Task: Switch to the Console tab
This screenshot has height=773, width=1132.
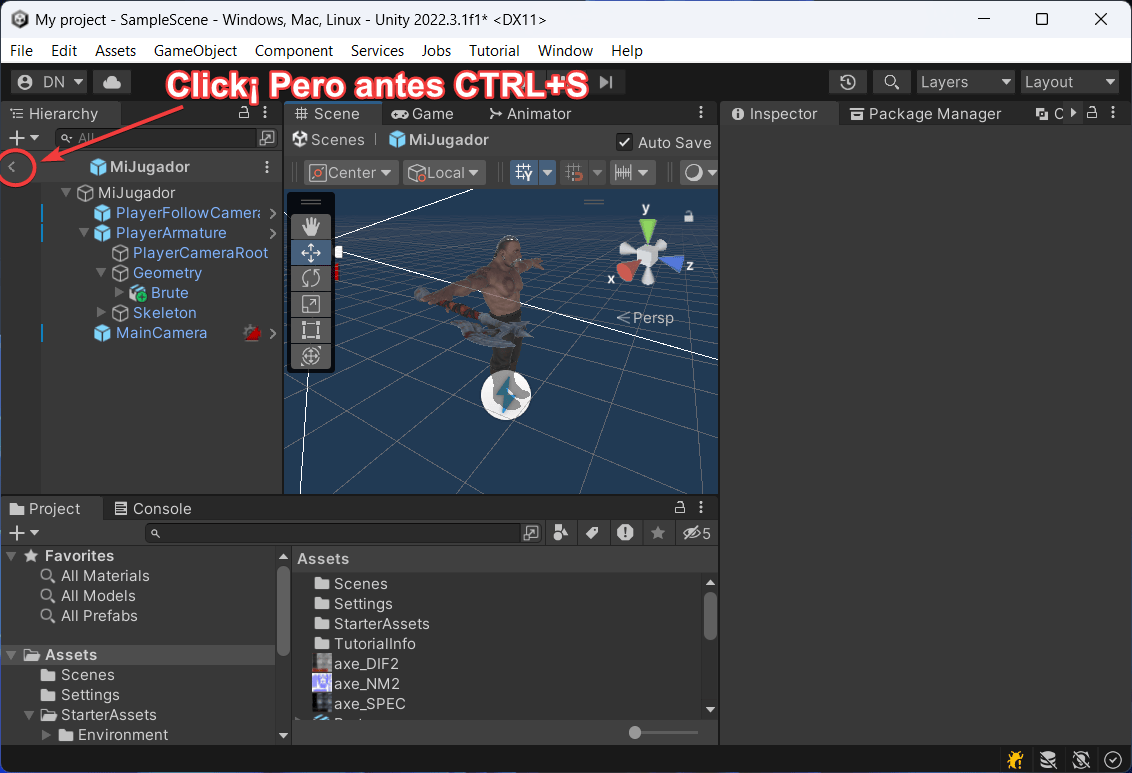Action: (x=153, y=508)
